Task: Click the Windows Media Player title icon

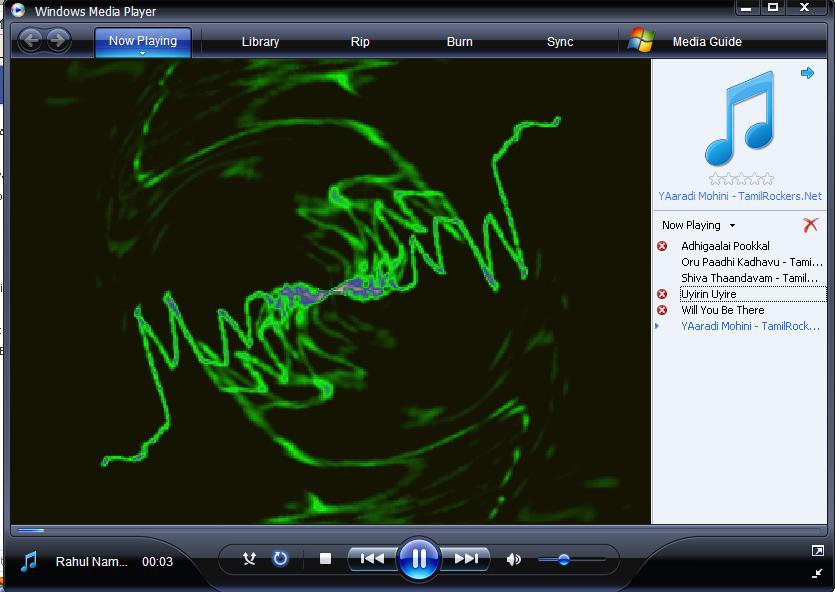Action: click(x=18, y=10)
